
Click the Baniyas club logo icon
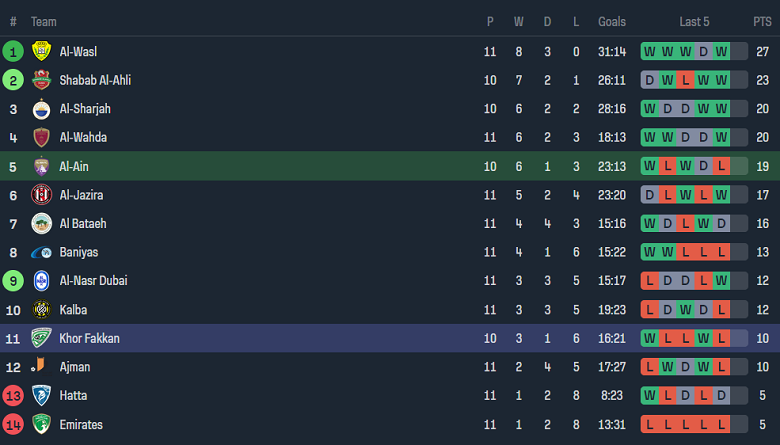coord(41,252)
